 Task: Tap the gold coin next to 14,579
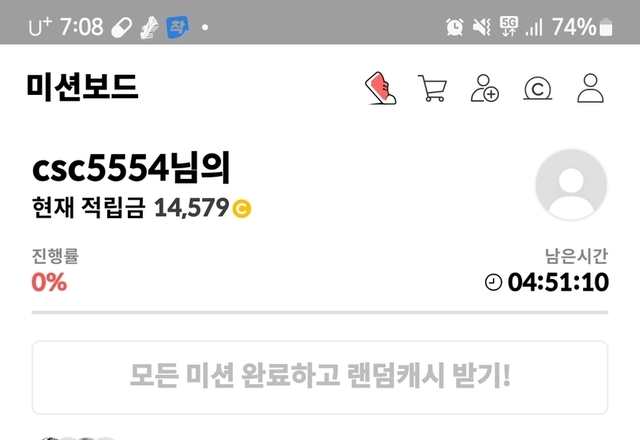(242, 209)
